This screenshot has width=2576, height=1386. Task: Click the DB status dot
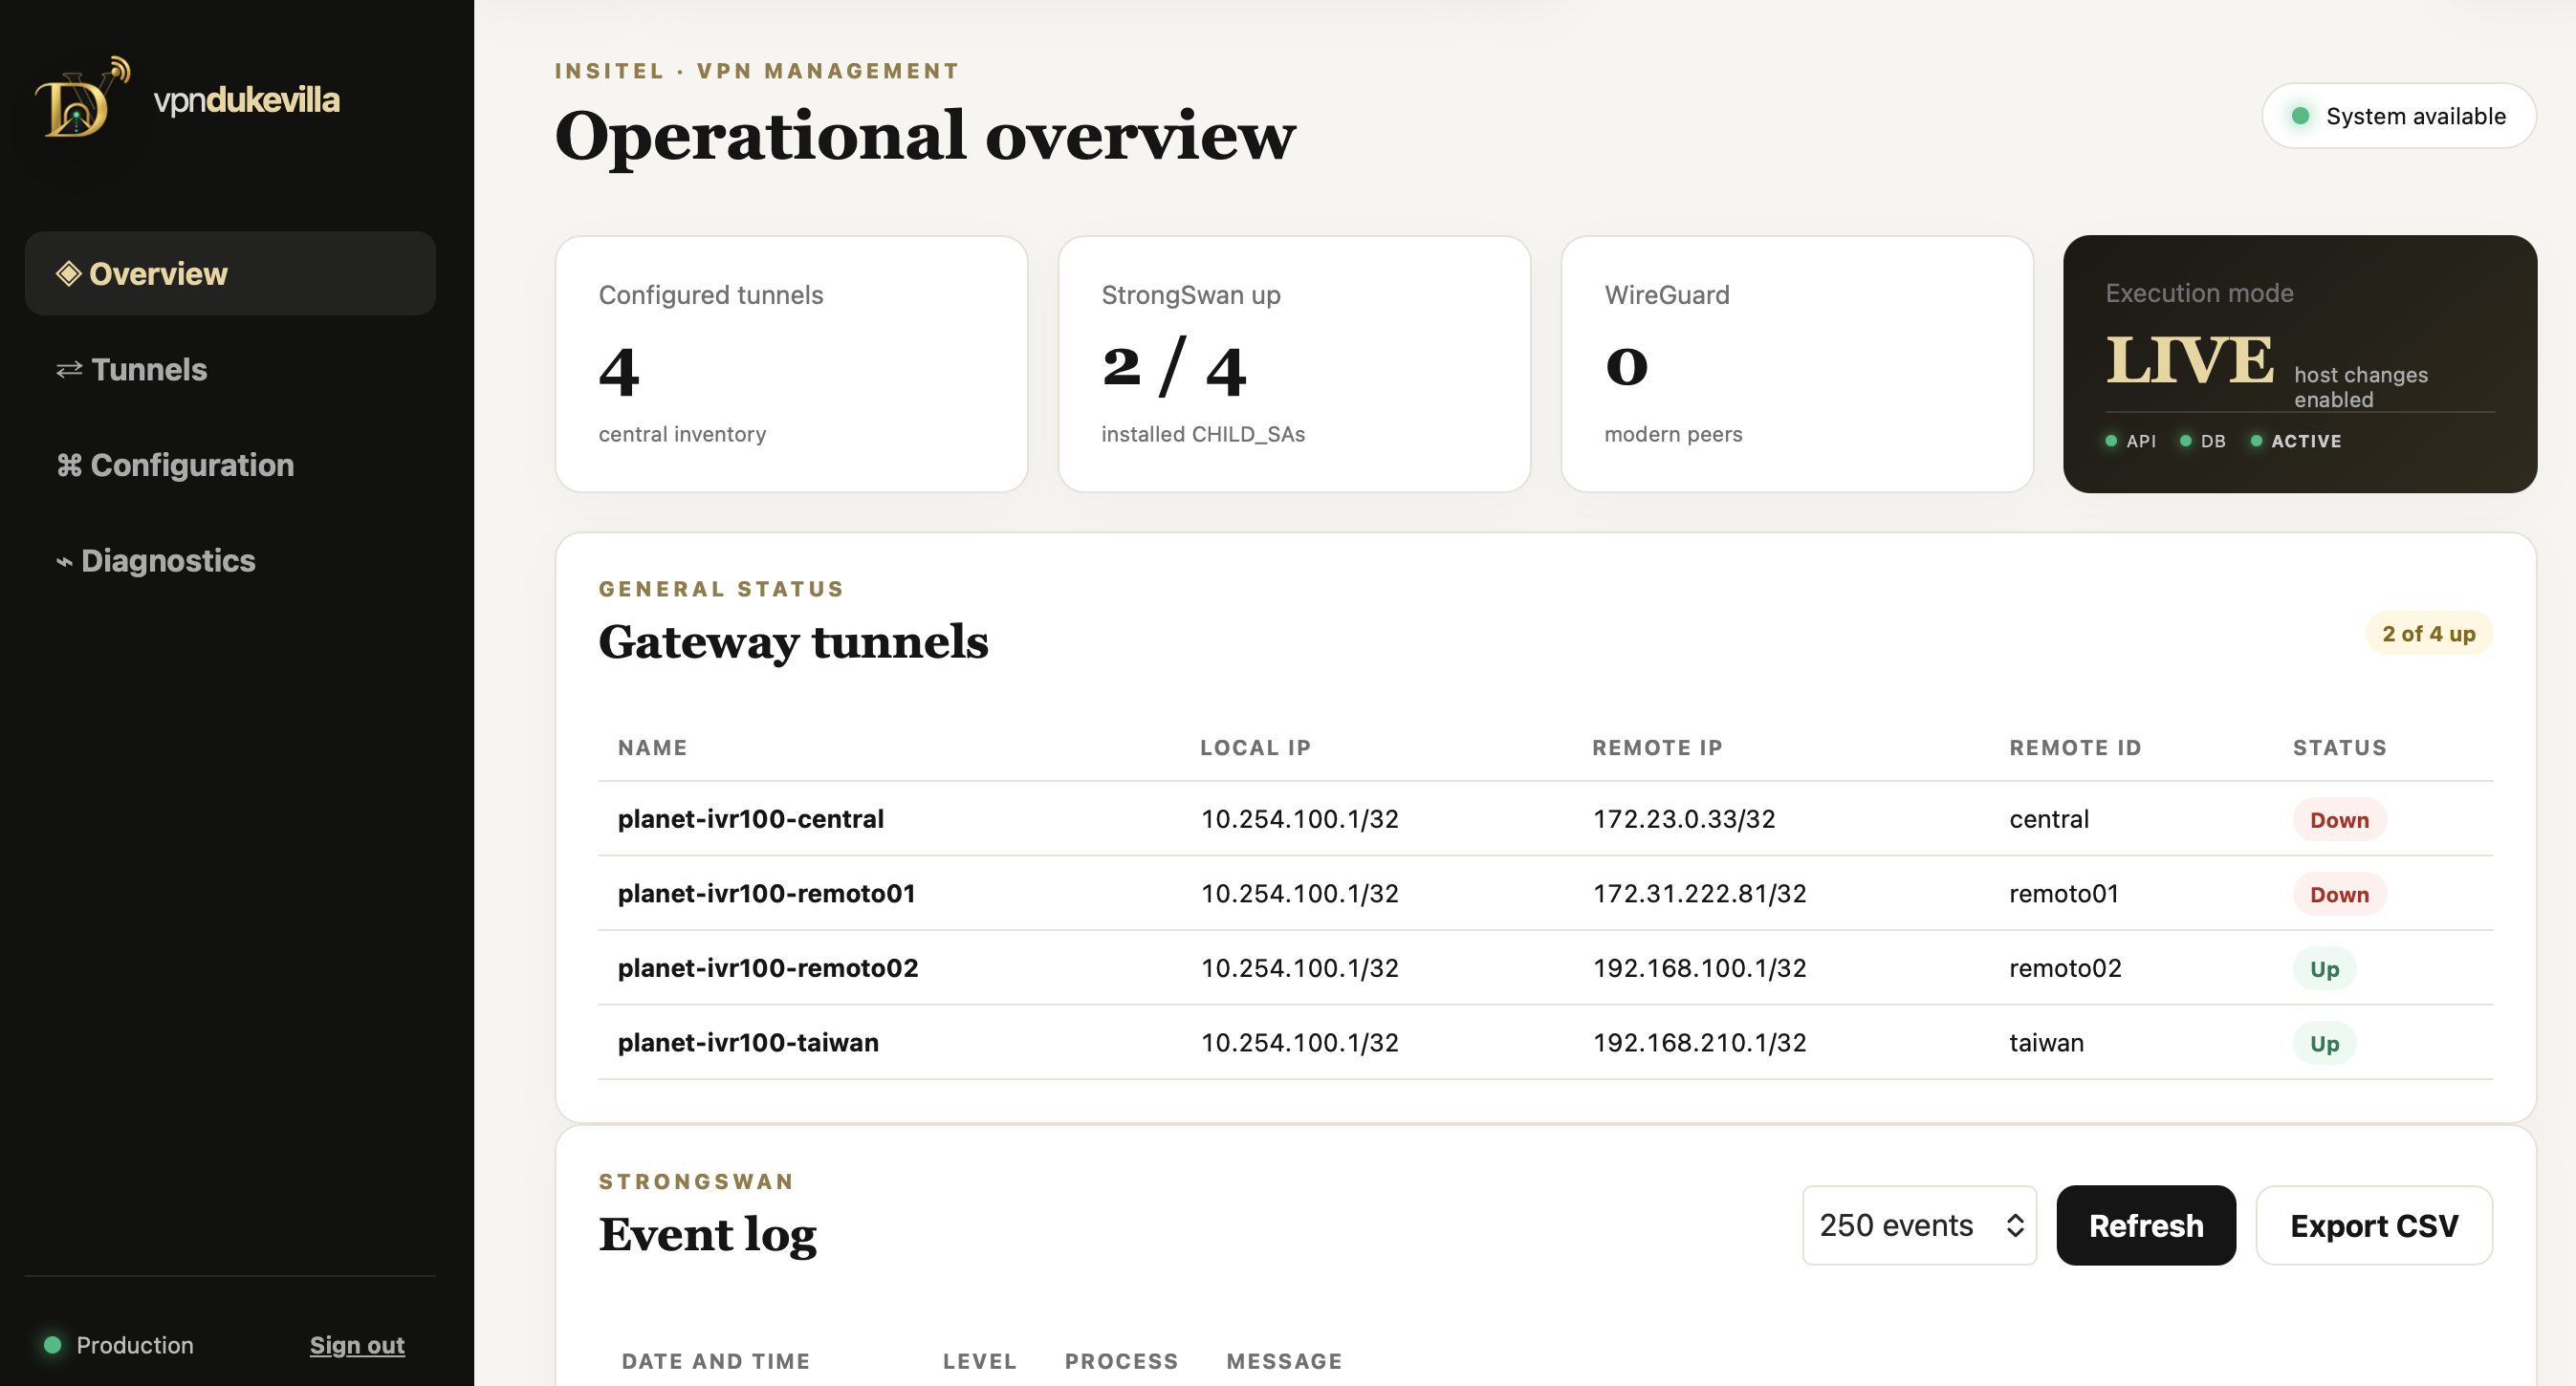pyautogui.click(x=2185, y=441)
